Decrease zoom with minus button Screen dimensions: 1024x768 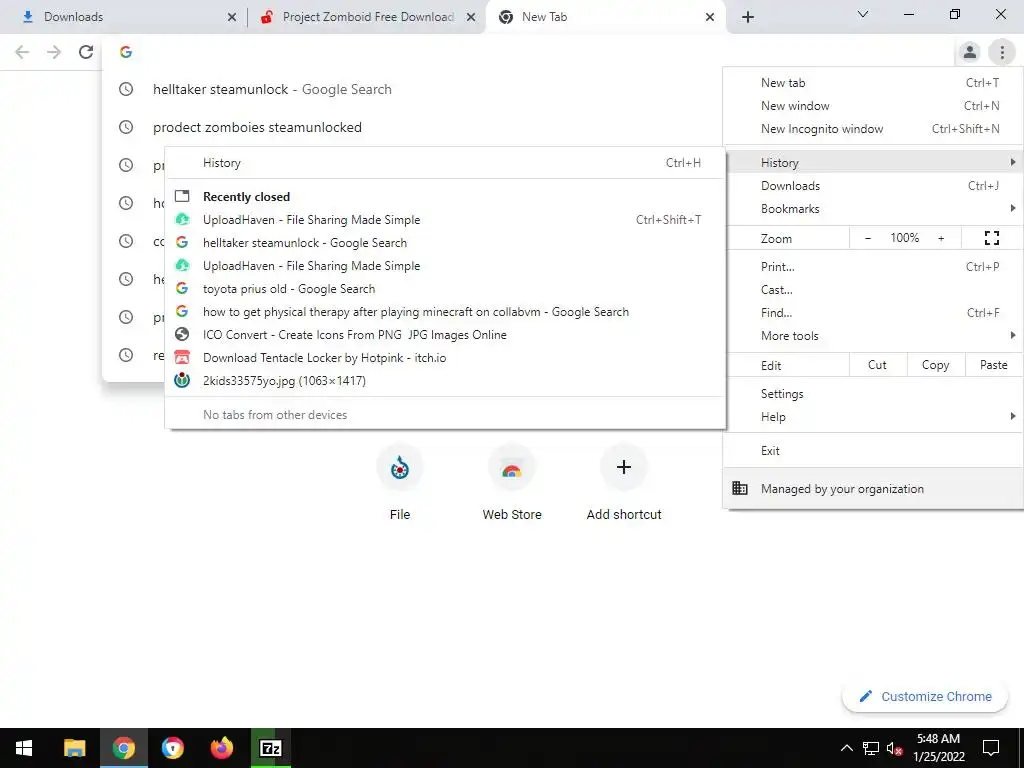click(868, 238)
